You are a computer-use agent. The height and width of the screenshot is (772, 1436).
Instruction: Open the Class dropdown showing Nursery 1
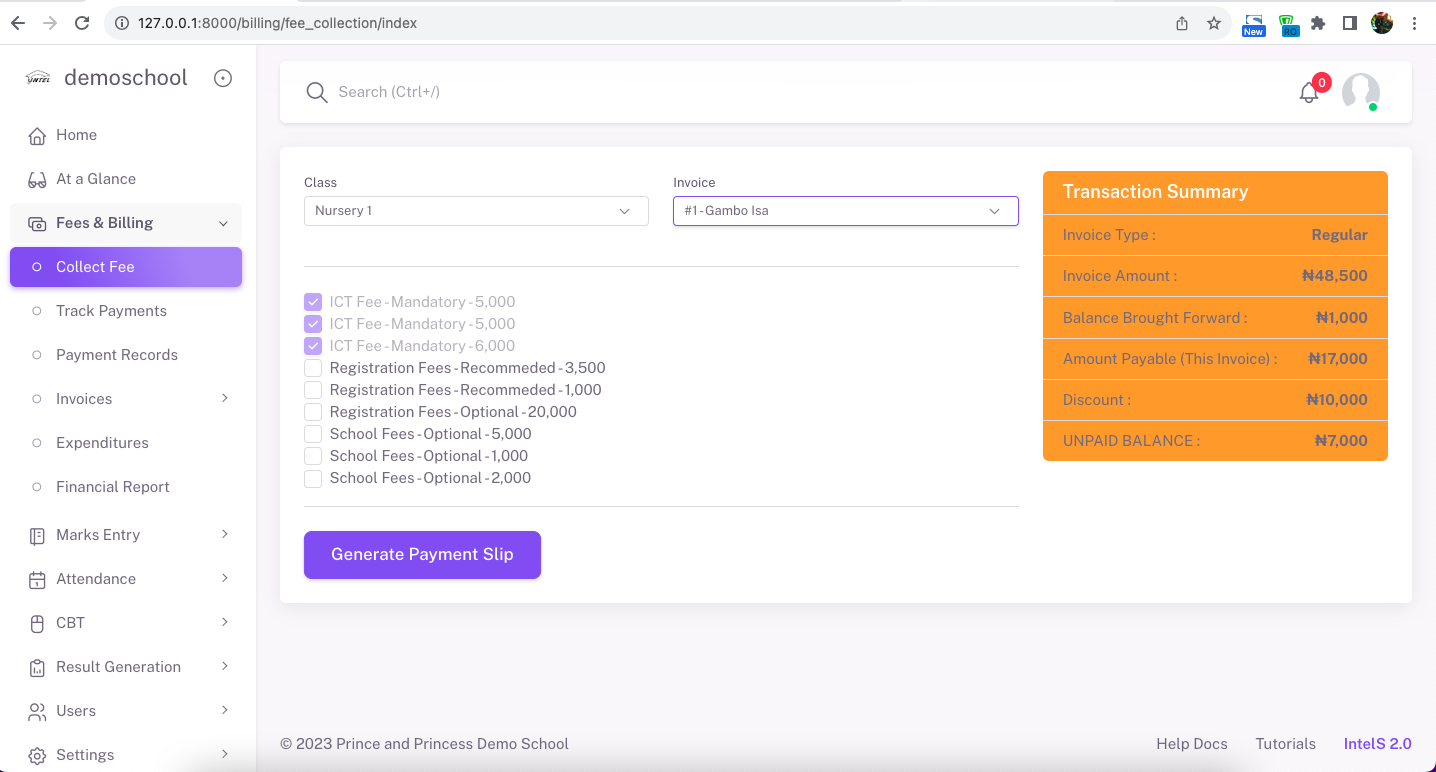[x=476, y=211]
